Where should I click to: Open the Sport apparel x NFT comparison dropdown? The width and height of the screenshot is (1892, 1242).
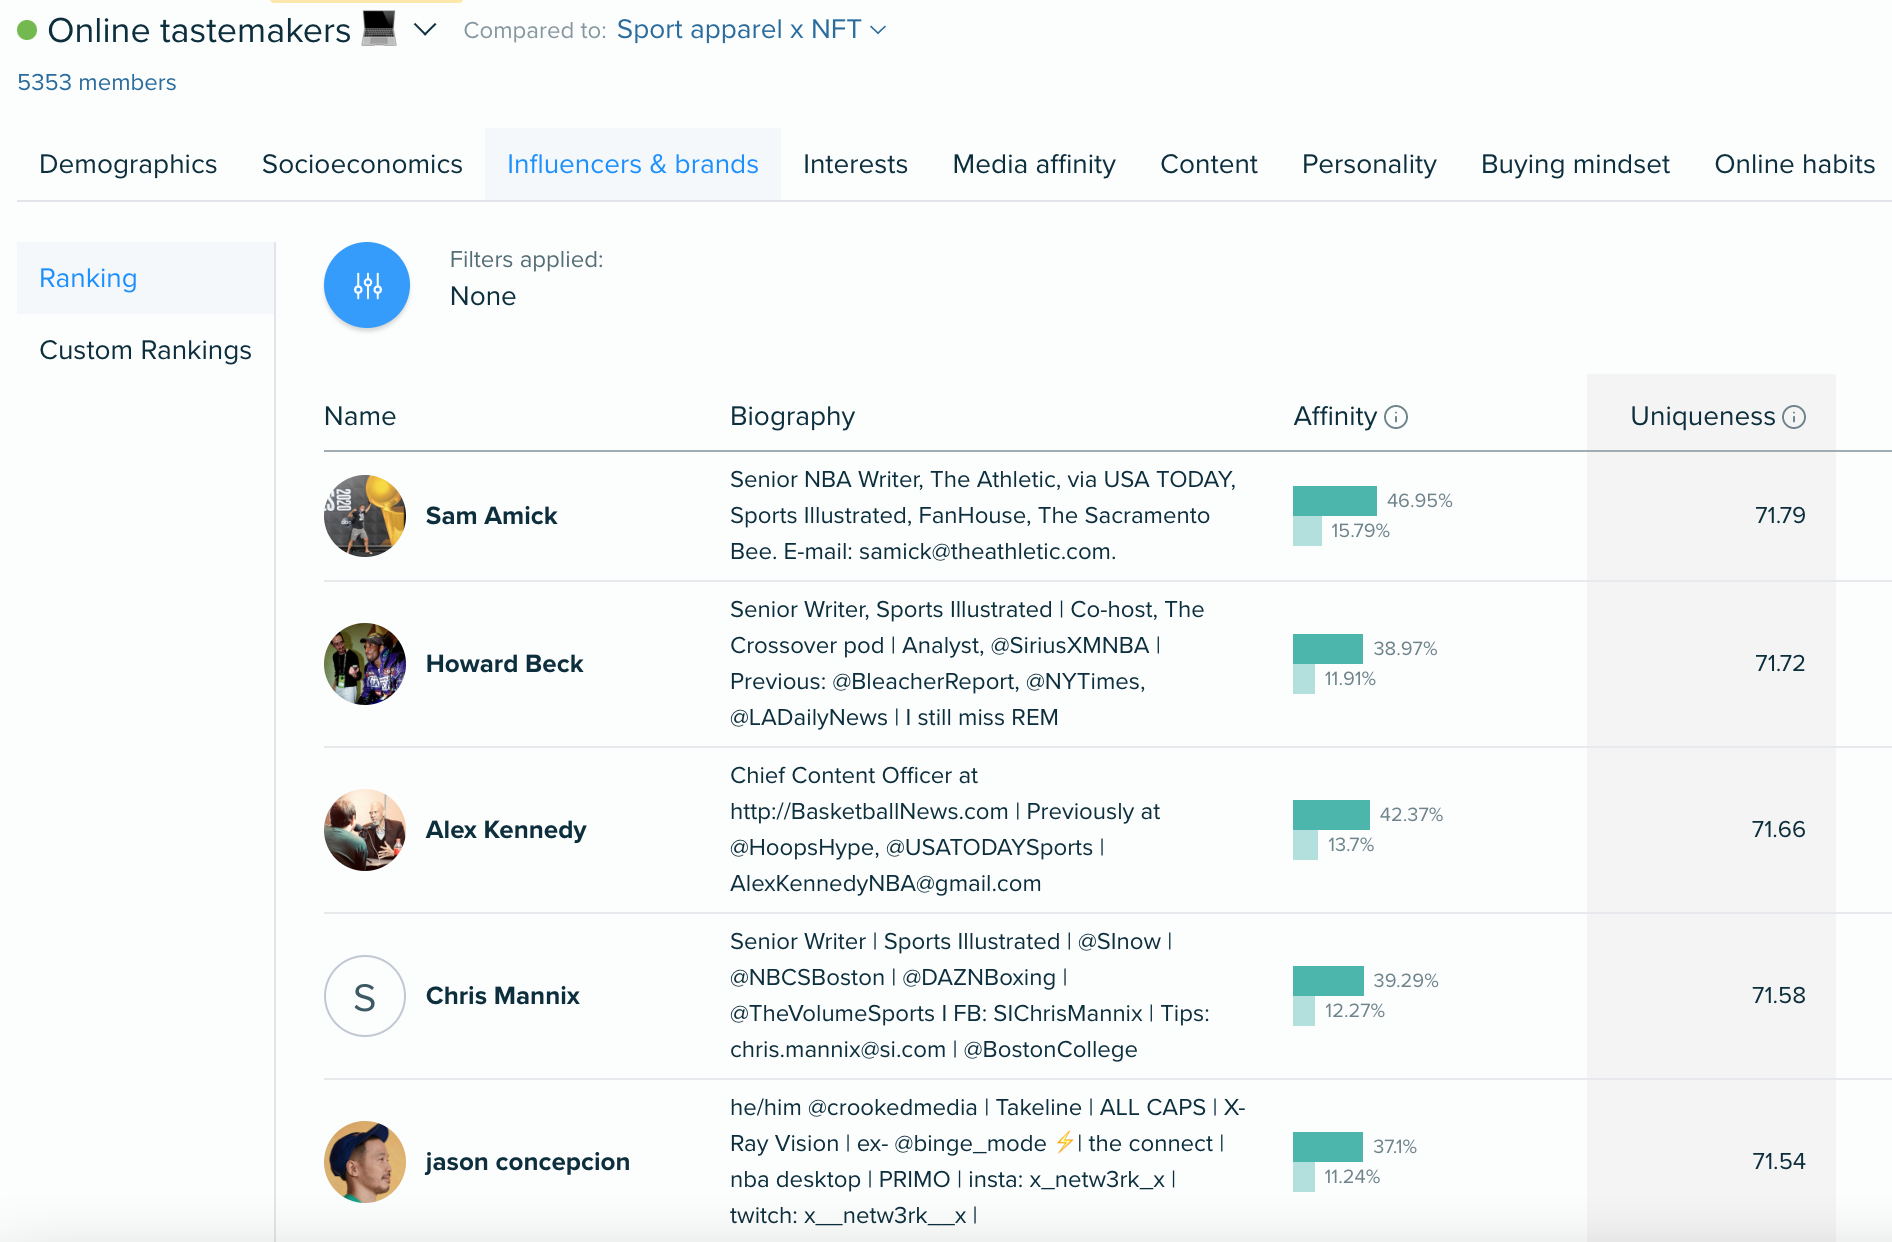[x=751, y=30]
